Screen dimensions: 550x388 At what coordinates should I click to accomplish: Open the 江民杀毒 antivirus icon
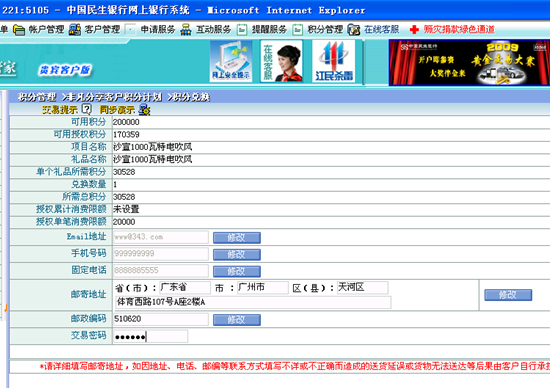pos(334,61)
